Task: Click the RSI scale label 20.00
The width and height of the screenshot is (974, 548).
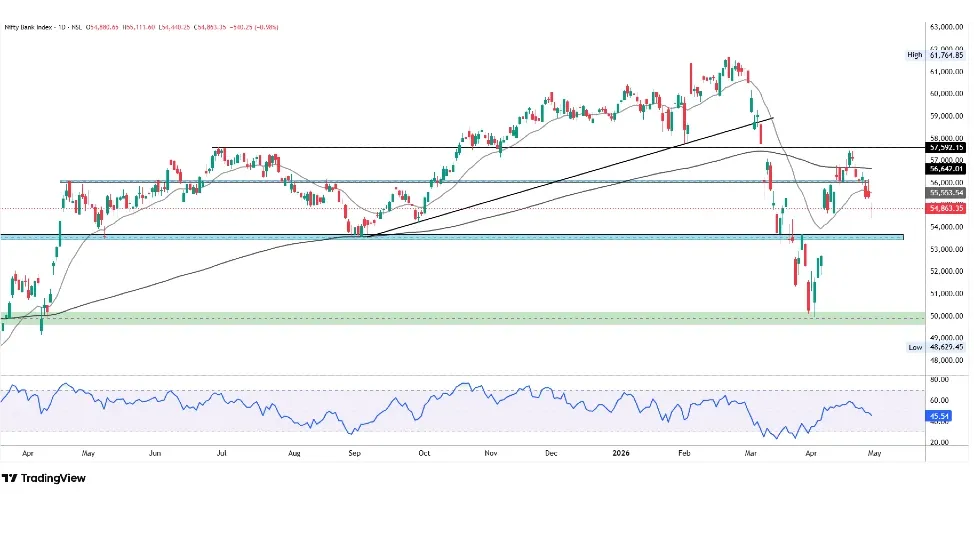Action: [x=939, y=442]
